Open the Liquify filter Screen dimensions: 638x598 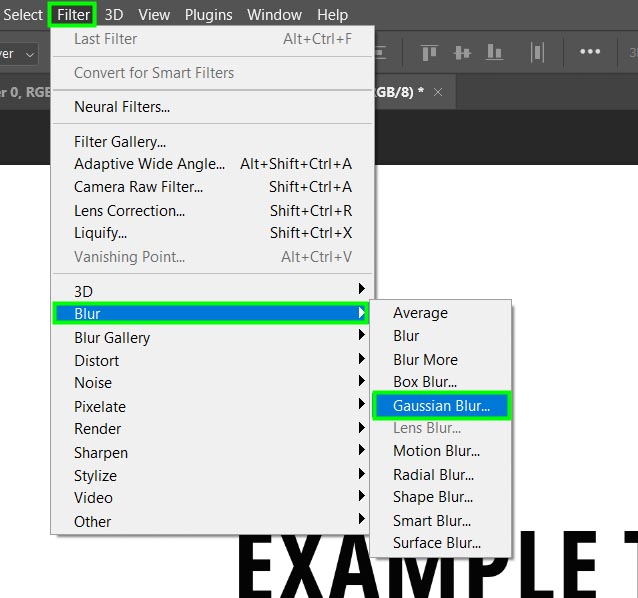click(x=212, y=233)
